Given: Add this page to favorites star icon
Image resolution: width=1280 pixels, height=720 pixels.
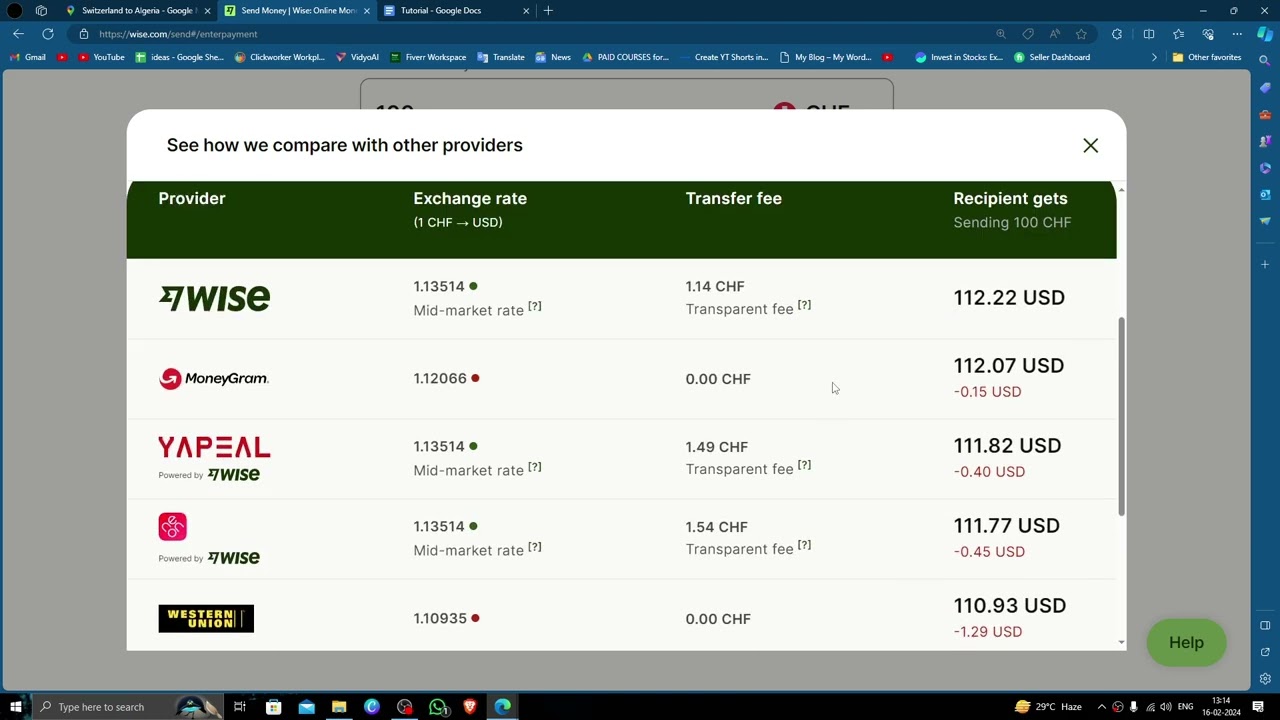Looking at the screenshot, I should tap(1081, 34).
